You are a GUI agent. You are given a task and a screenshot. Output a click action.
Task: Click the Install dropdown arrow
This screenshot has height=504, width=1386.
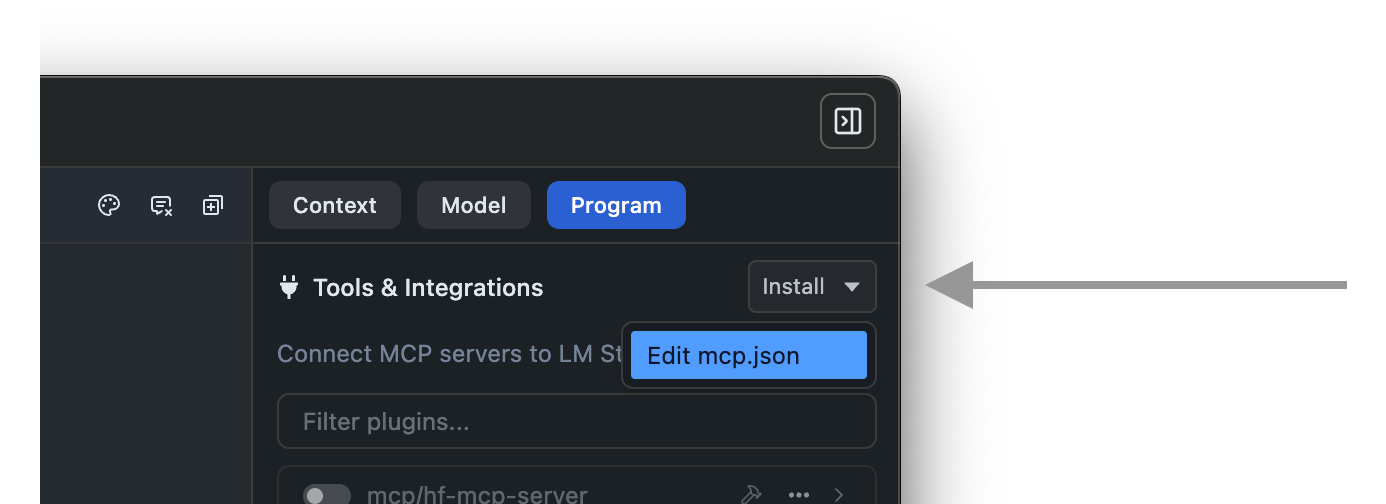click(x=852, y=287)
